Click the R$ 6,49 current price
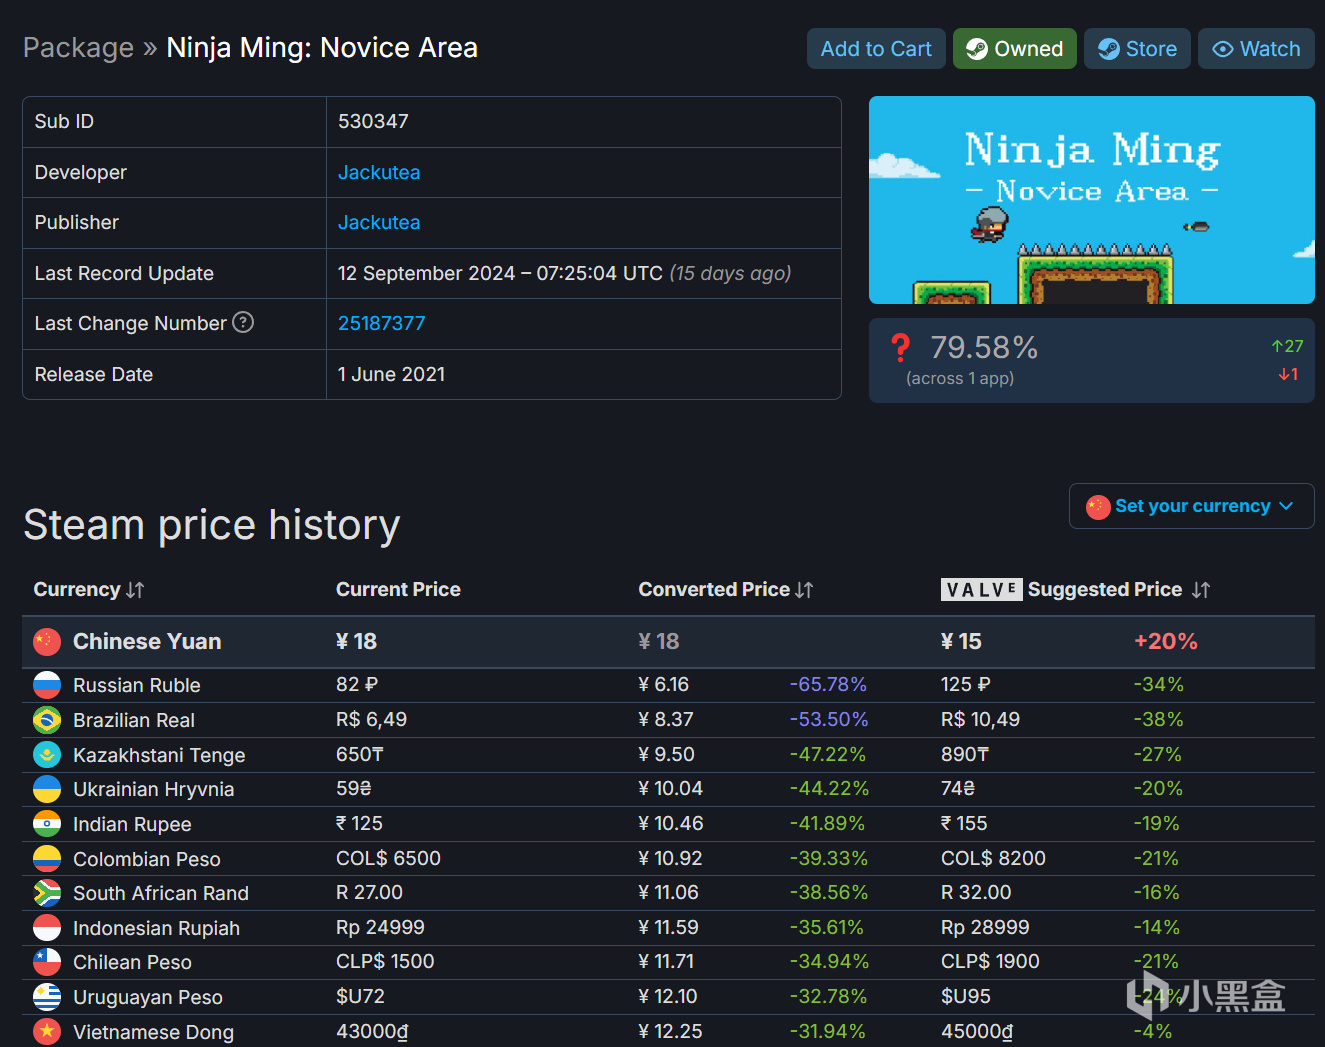Screen dimensions: 1325x1047 point(371,719)
